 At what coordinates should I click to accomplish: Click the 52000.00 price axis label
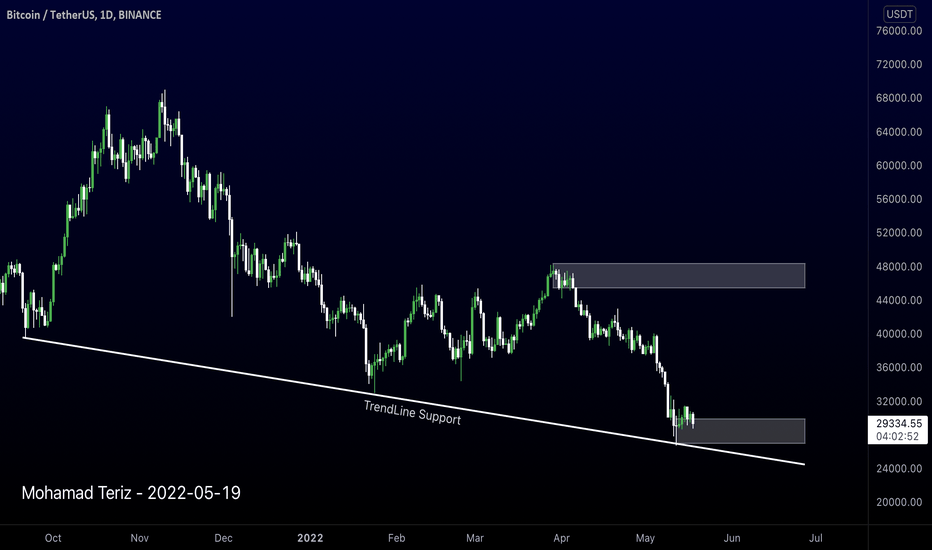point(899,232)
